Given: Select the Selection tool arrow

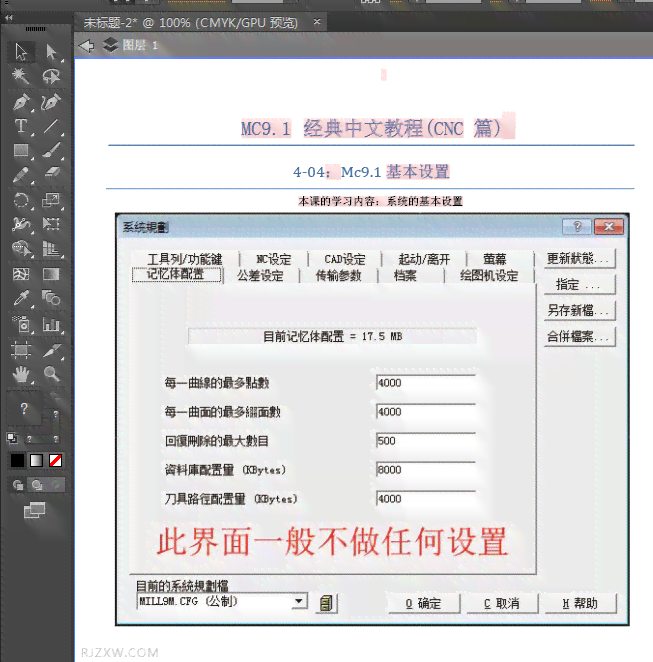Looking at the screenshot, I should point(21,52).
